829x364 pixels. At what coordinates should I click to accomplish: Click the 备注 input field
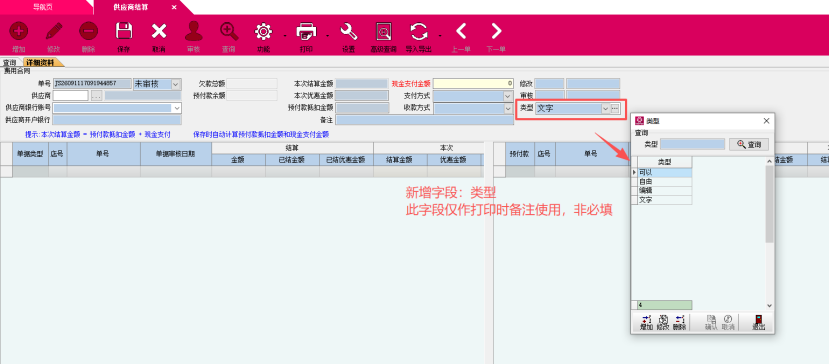point(425,120)
